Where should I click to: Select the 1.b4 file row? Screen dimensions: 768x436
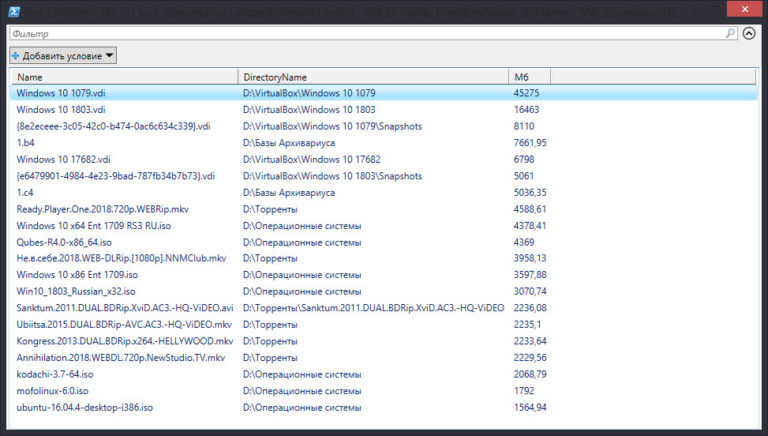(x=26, y=143)
